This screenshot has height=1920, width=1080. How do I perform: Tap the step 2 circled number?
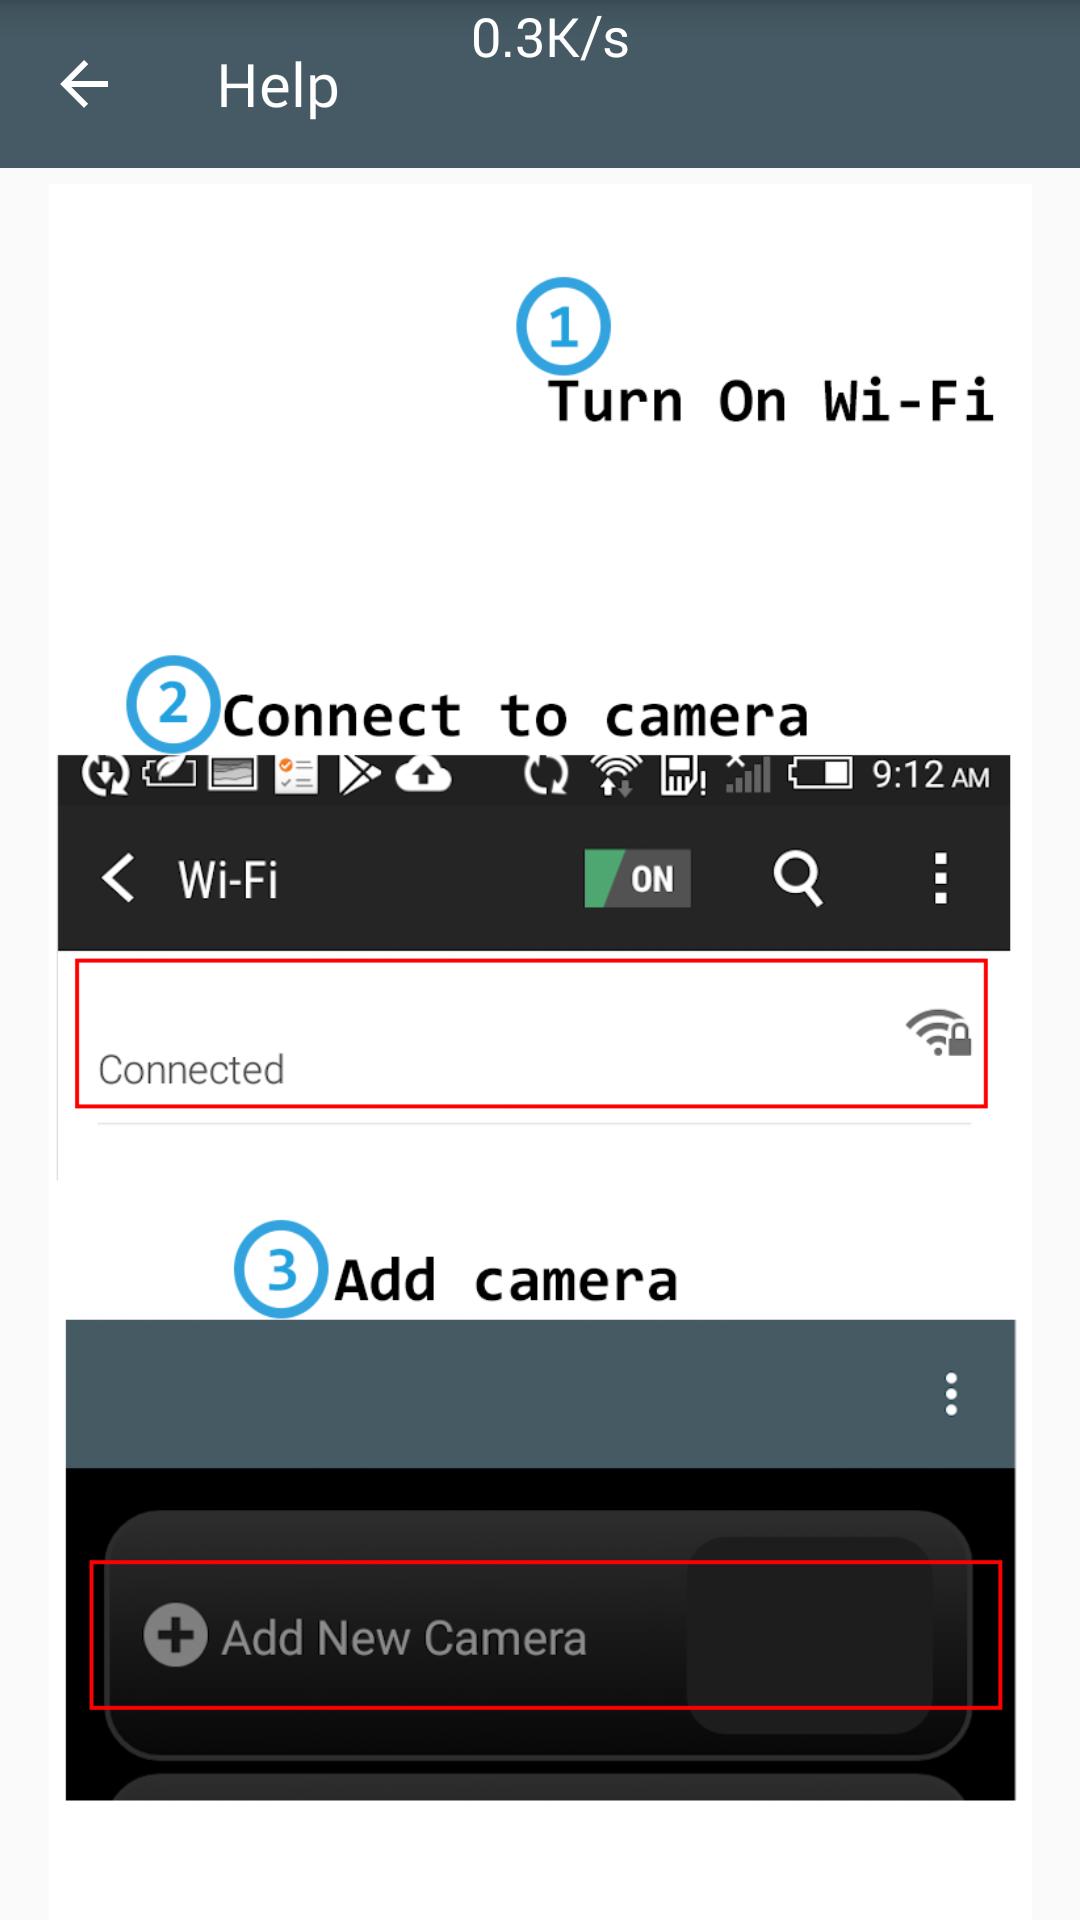click(x=173, y=704)
